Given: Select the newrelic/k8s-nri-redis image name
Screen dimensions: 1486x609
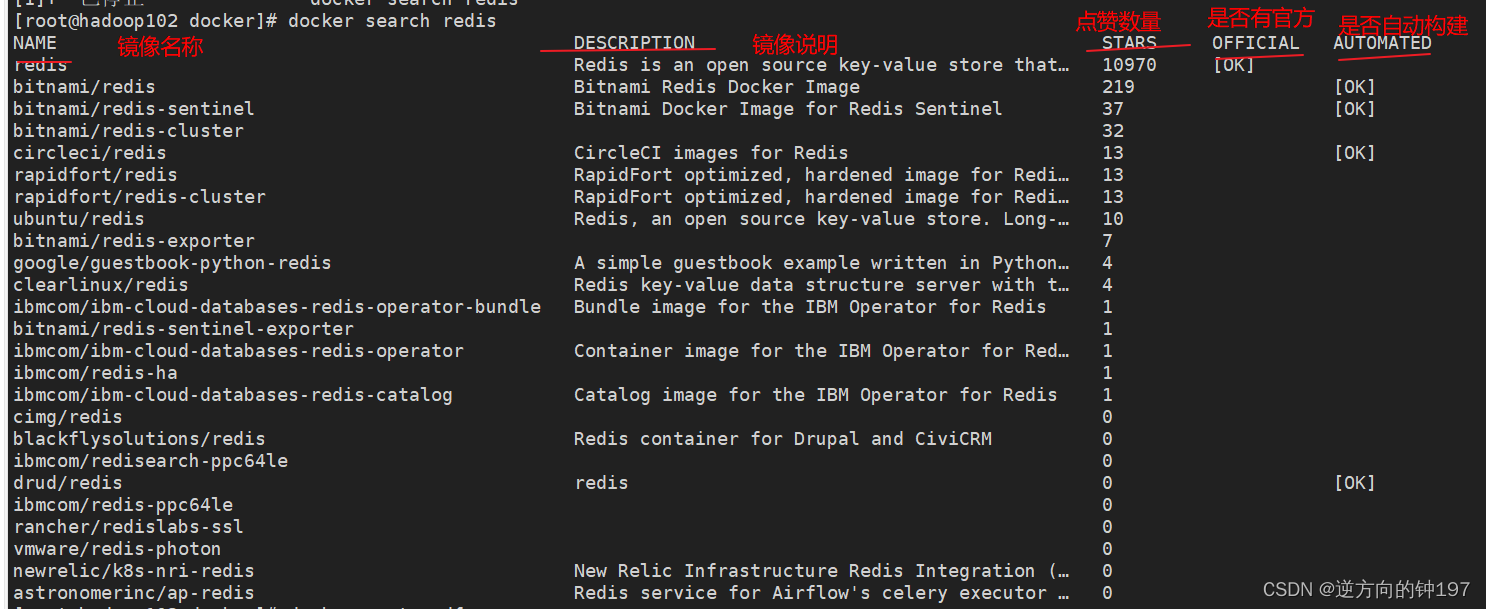Looking at the screenshot, I should point(134,571).
